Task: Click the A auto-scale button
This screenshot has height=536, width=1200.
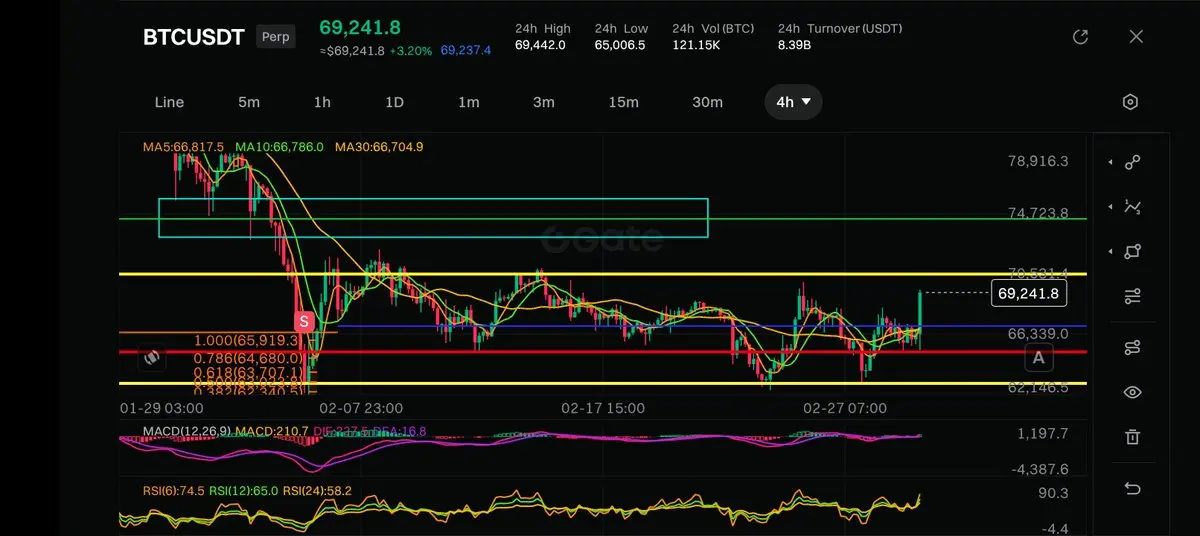Action: (1039, 357)
